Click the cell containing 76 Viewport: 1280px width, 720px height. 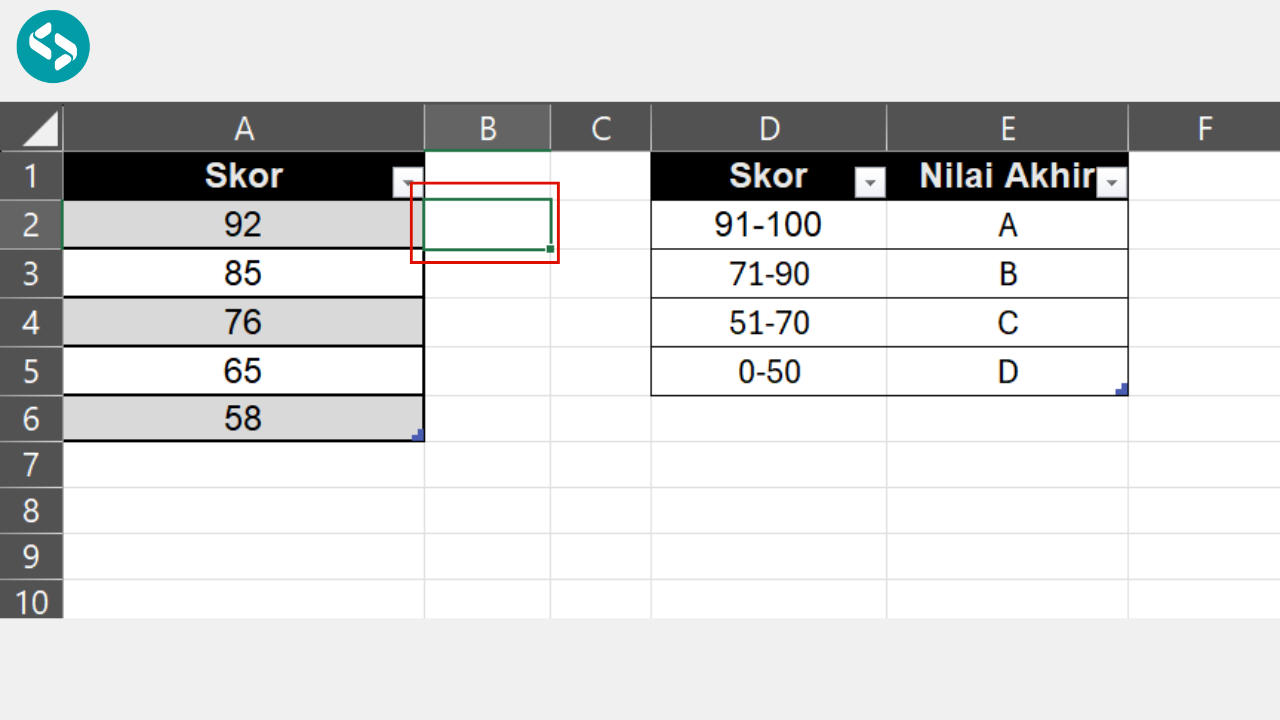click(243, 322)
